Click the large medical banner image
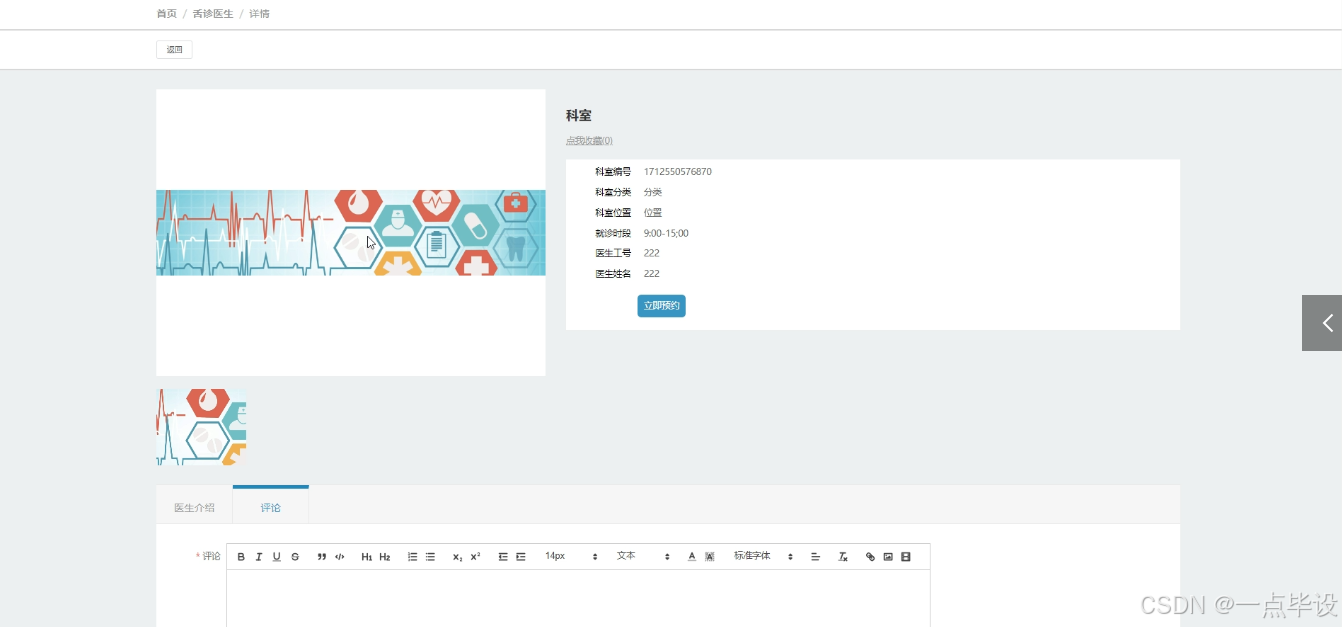The image size is (1342, 627). 351,233
